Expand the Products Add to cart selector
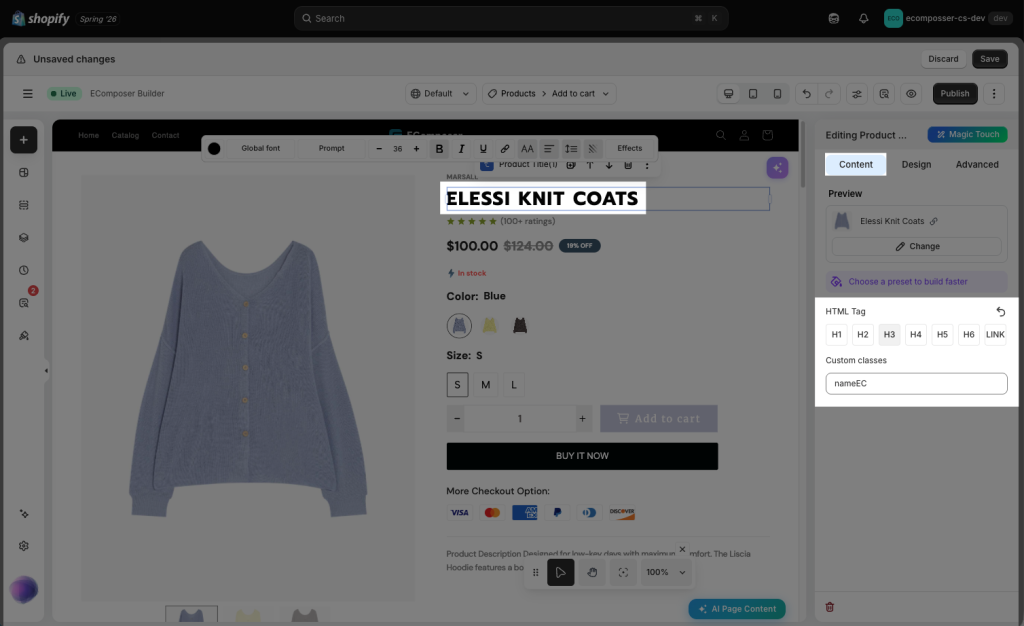1024x626 pixels. 549,94
